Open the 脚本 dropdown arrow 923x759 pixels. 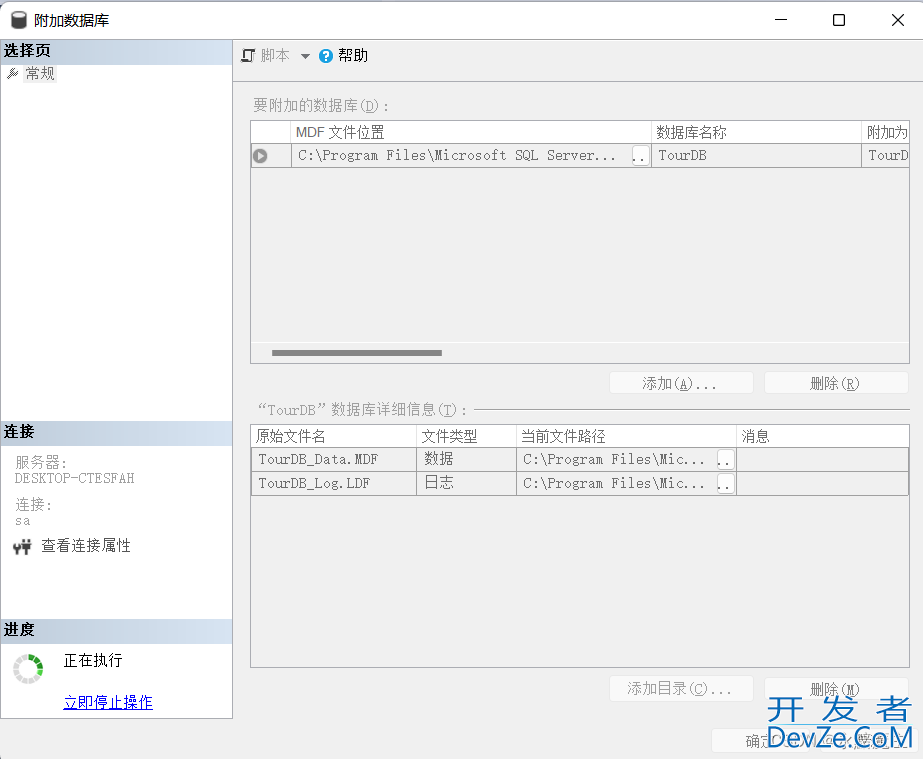click(x=305, y=56)
